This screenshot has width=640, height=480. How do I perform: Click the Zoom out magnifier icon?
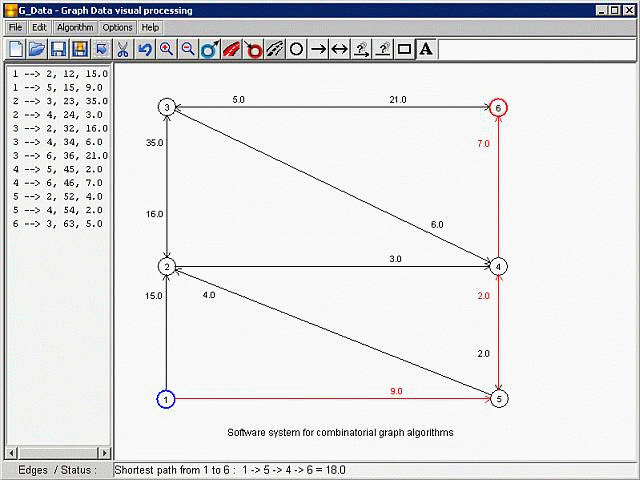click(188, 49)
